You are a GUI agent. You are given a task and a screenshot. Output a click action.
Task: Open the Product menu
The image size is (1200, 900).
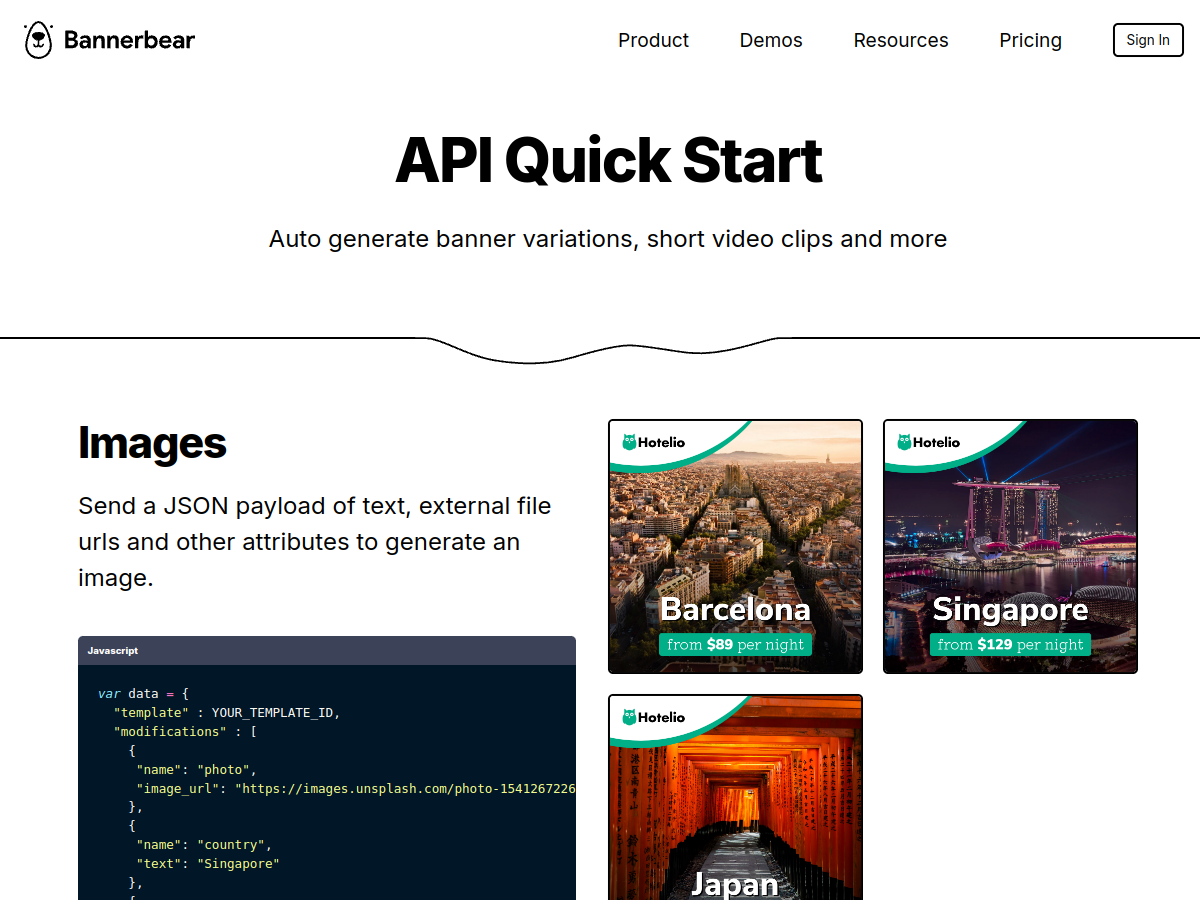click(653, 40)
